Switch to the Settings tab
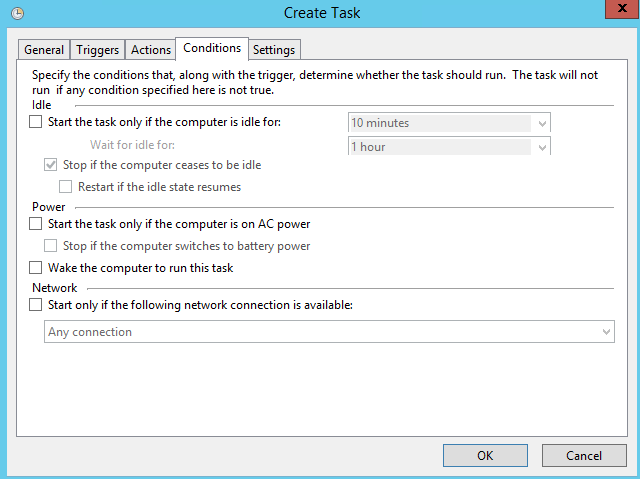Image resolution: width=640 pixels, height=479 pixels. (274, 50)
